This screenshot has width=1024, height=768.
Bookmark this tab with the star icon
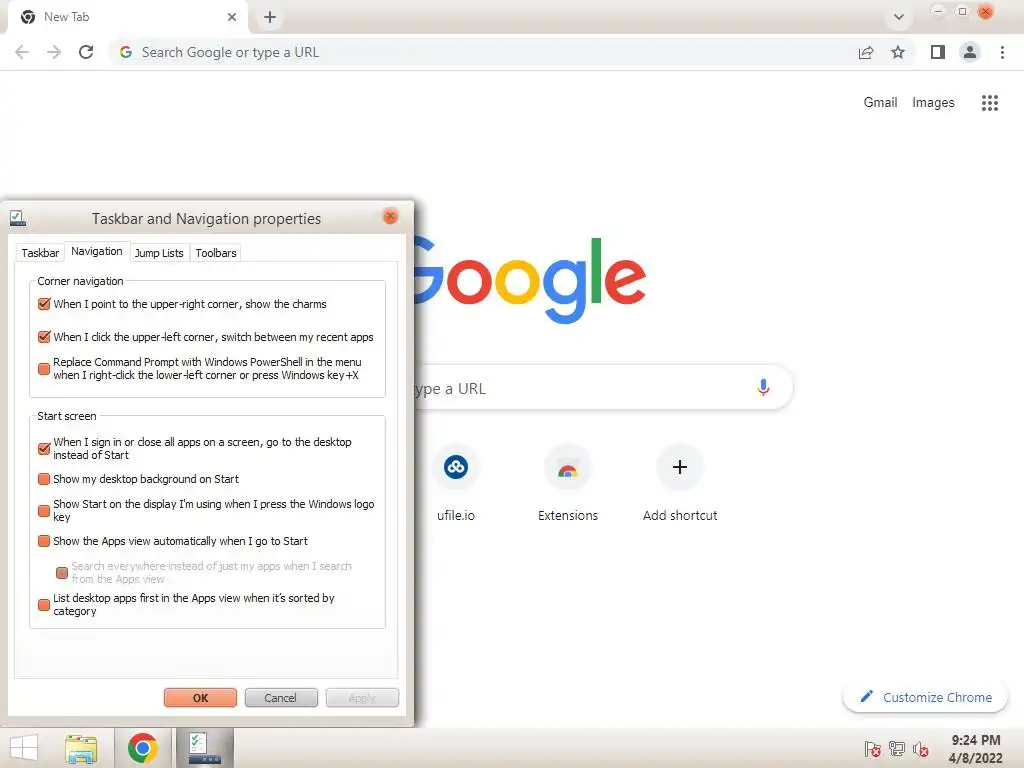898,52
